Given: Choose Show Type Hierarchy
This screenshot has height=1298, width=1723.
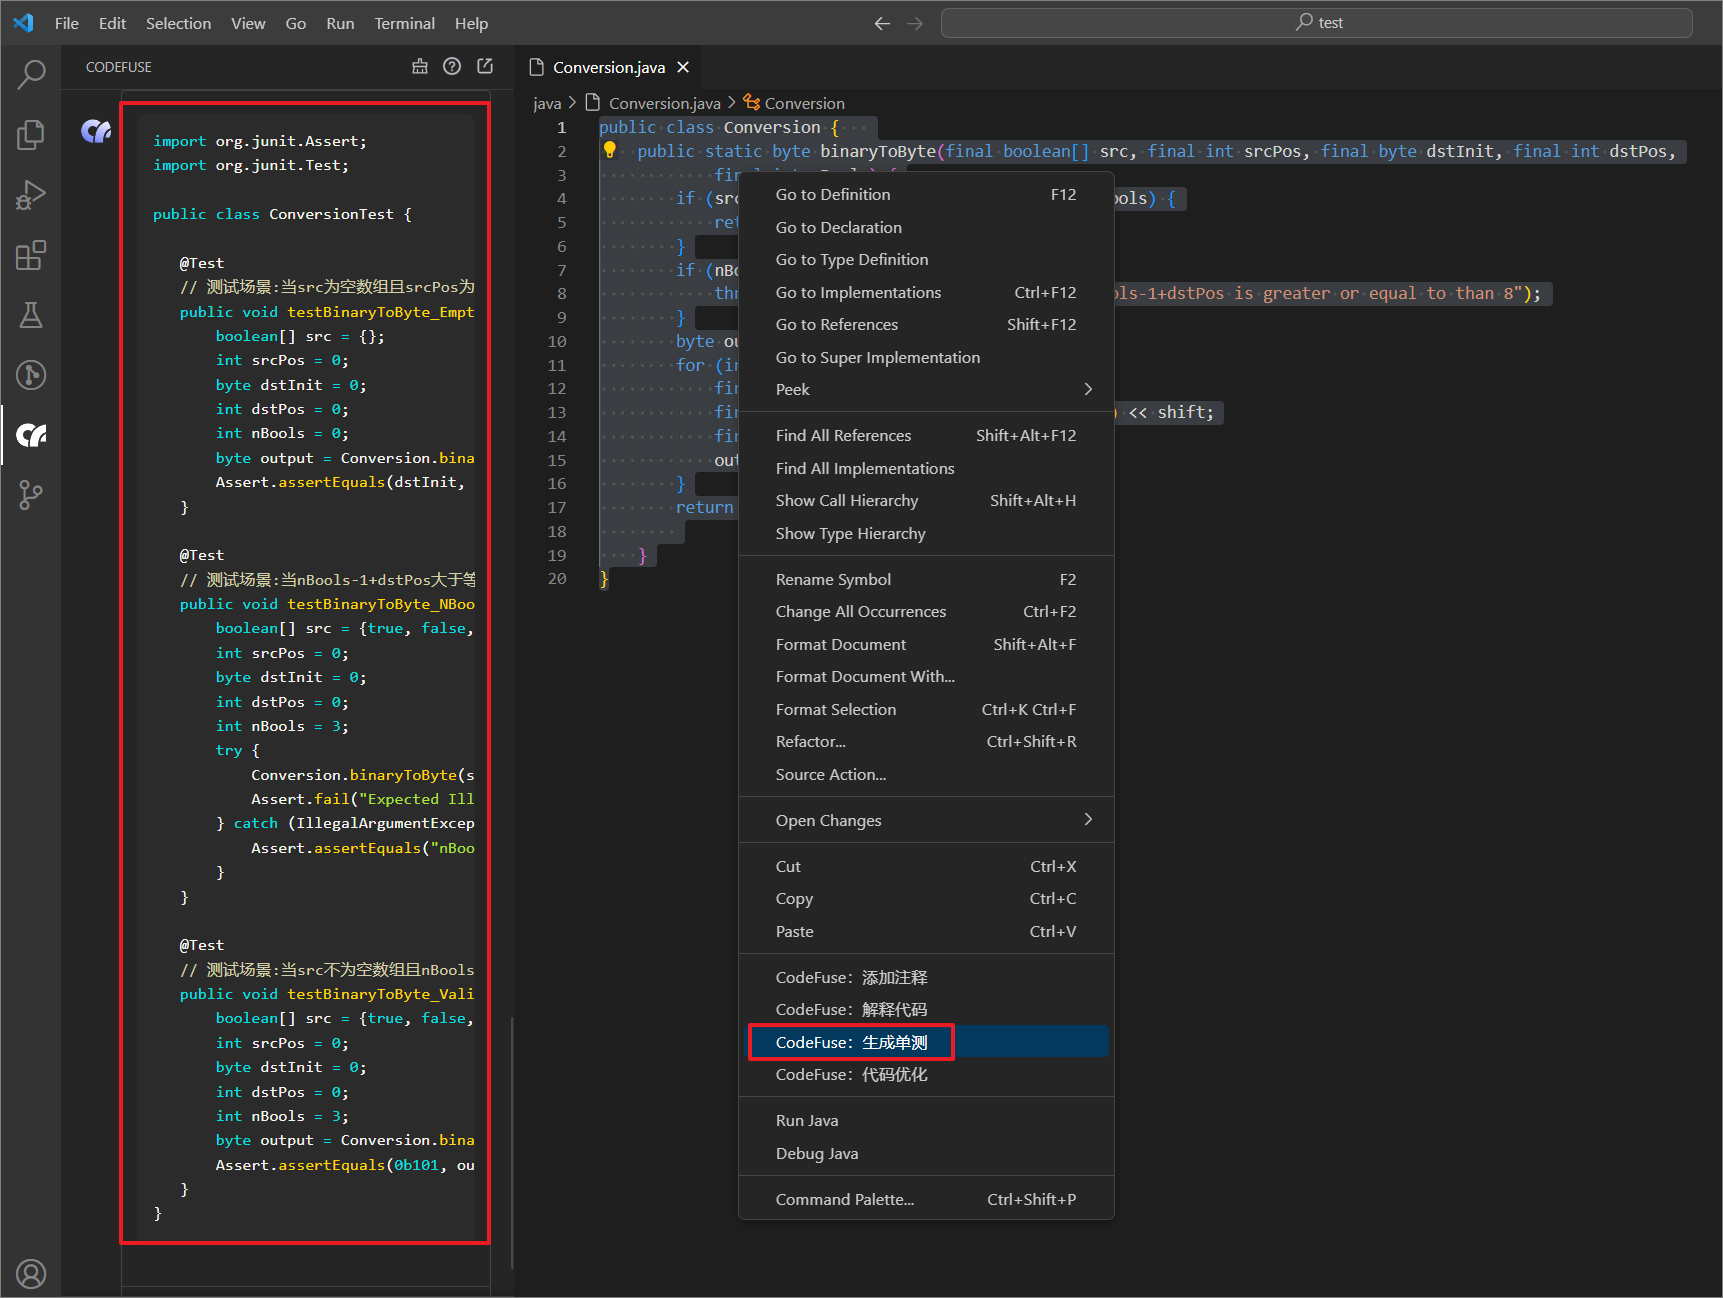Looking at the screenshot, I should [926, 533].
